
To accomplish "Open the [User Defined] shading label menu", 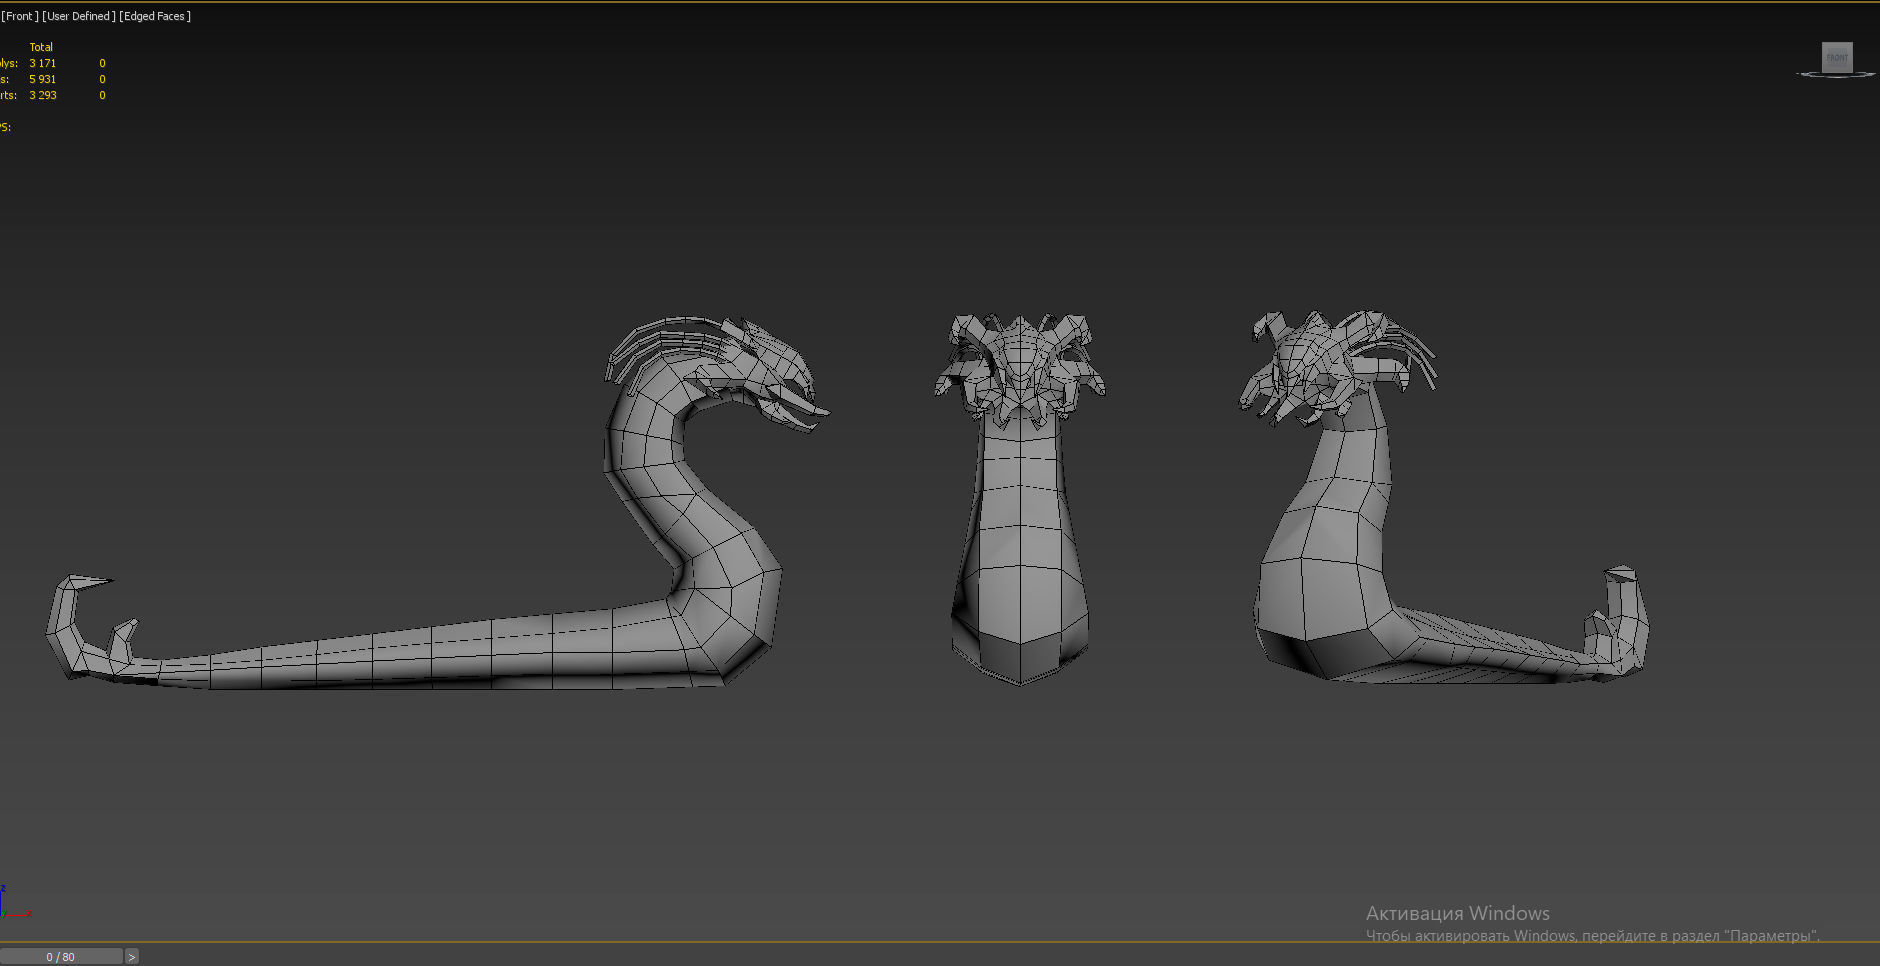I will click(80, 16).
